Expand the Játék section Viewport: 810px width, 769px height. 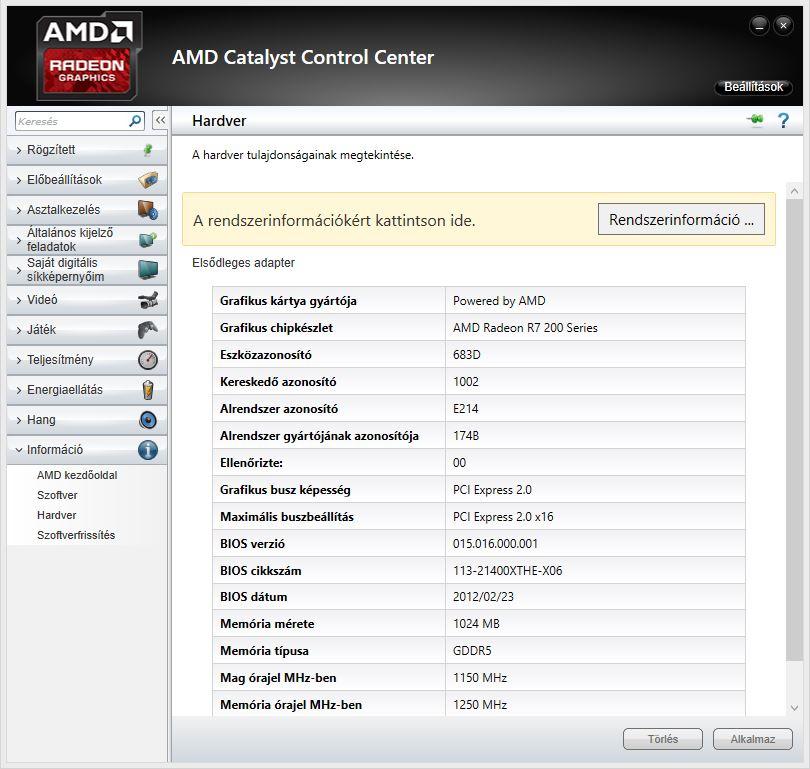coord(87,329)
